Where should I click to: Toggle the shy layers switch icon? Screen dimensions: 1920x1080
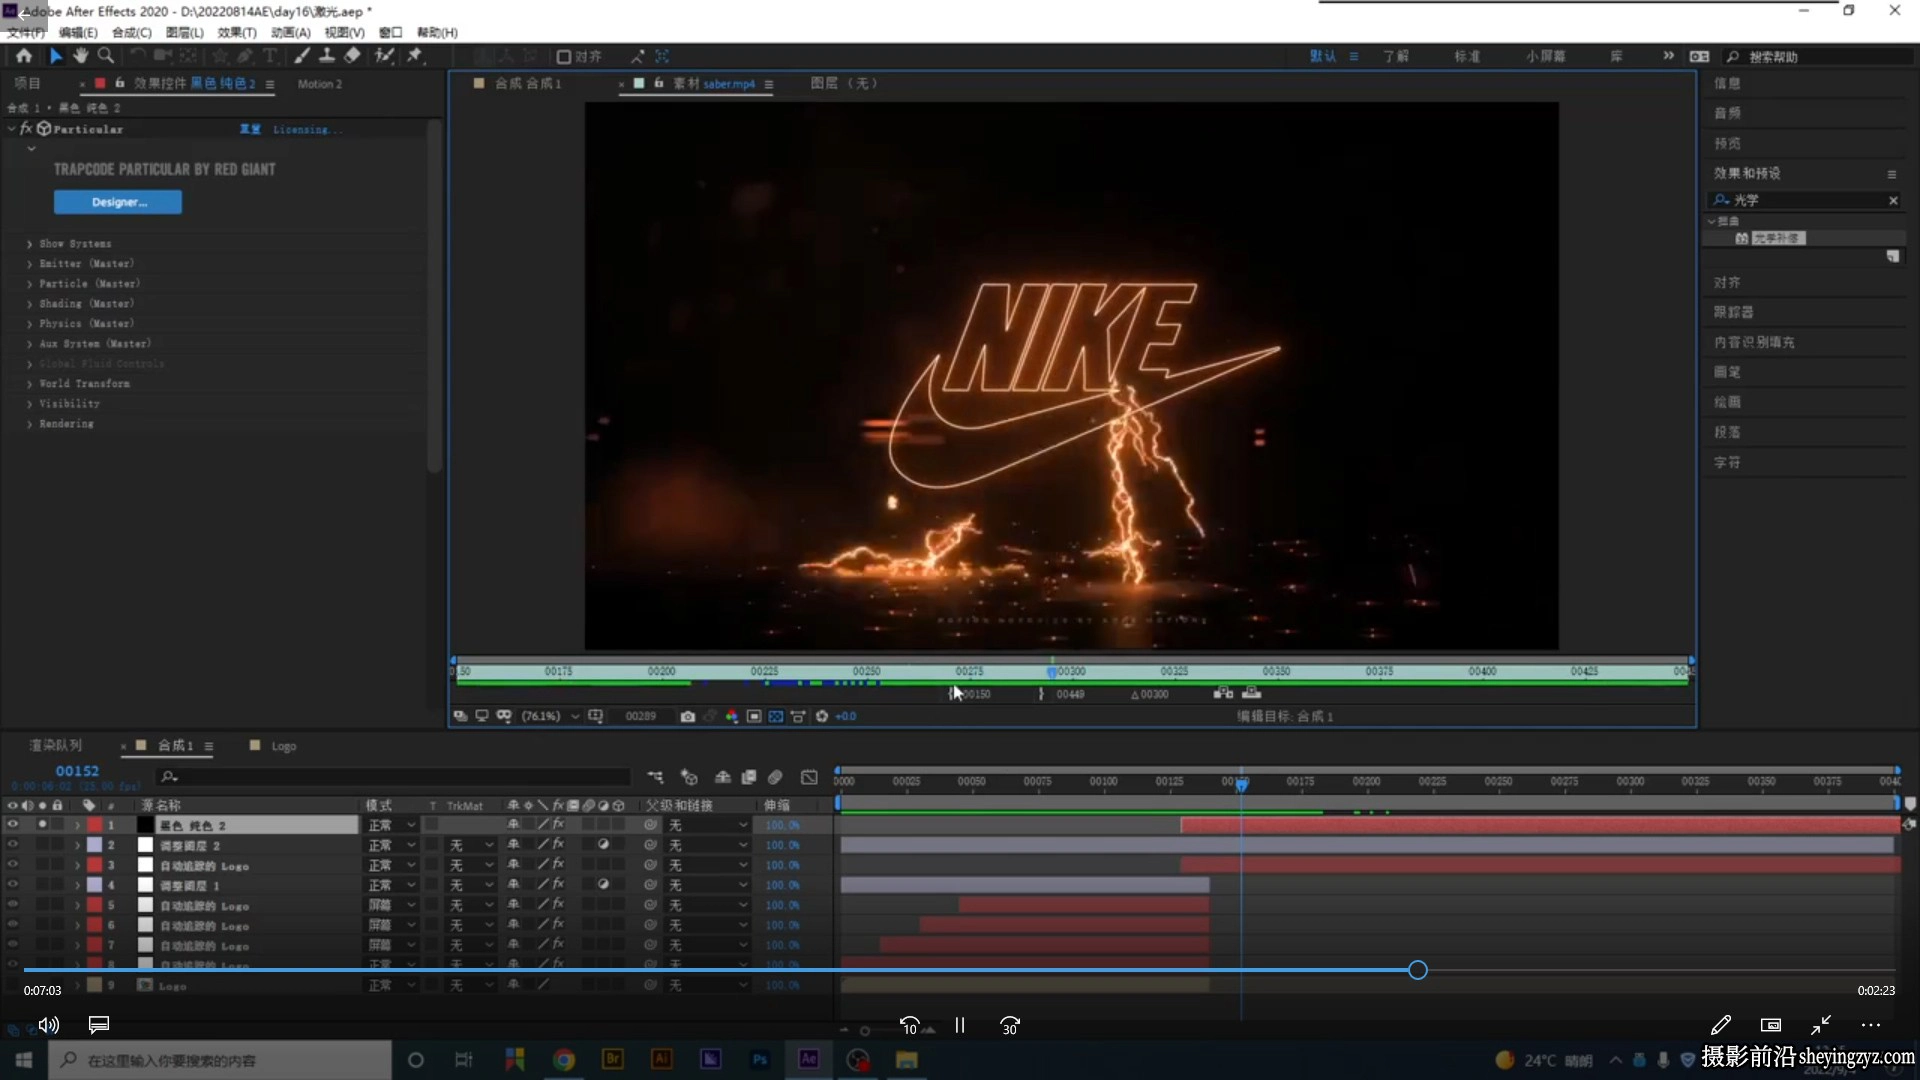[723, 777]
